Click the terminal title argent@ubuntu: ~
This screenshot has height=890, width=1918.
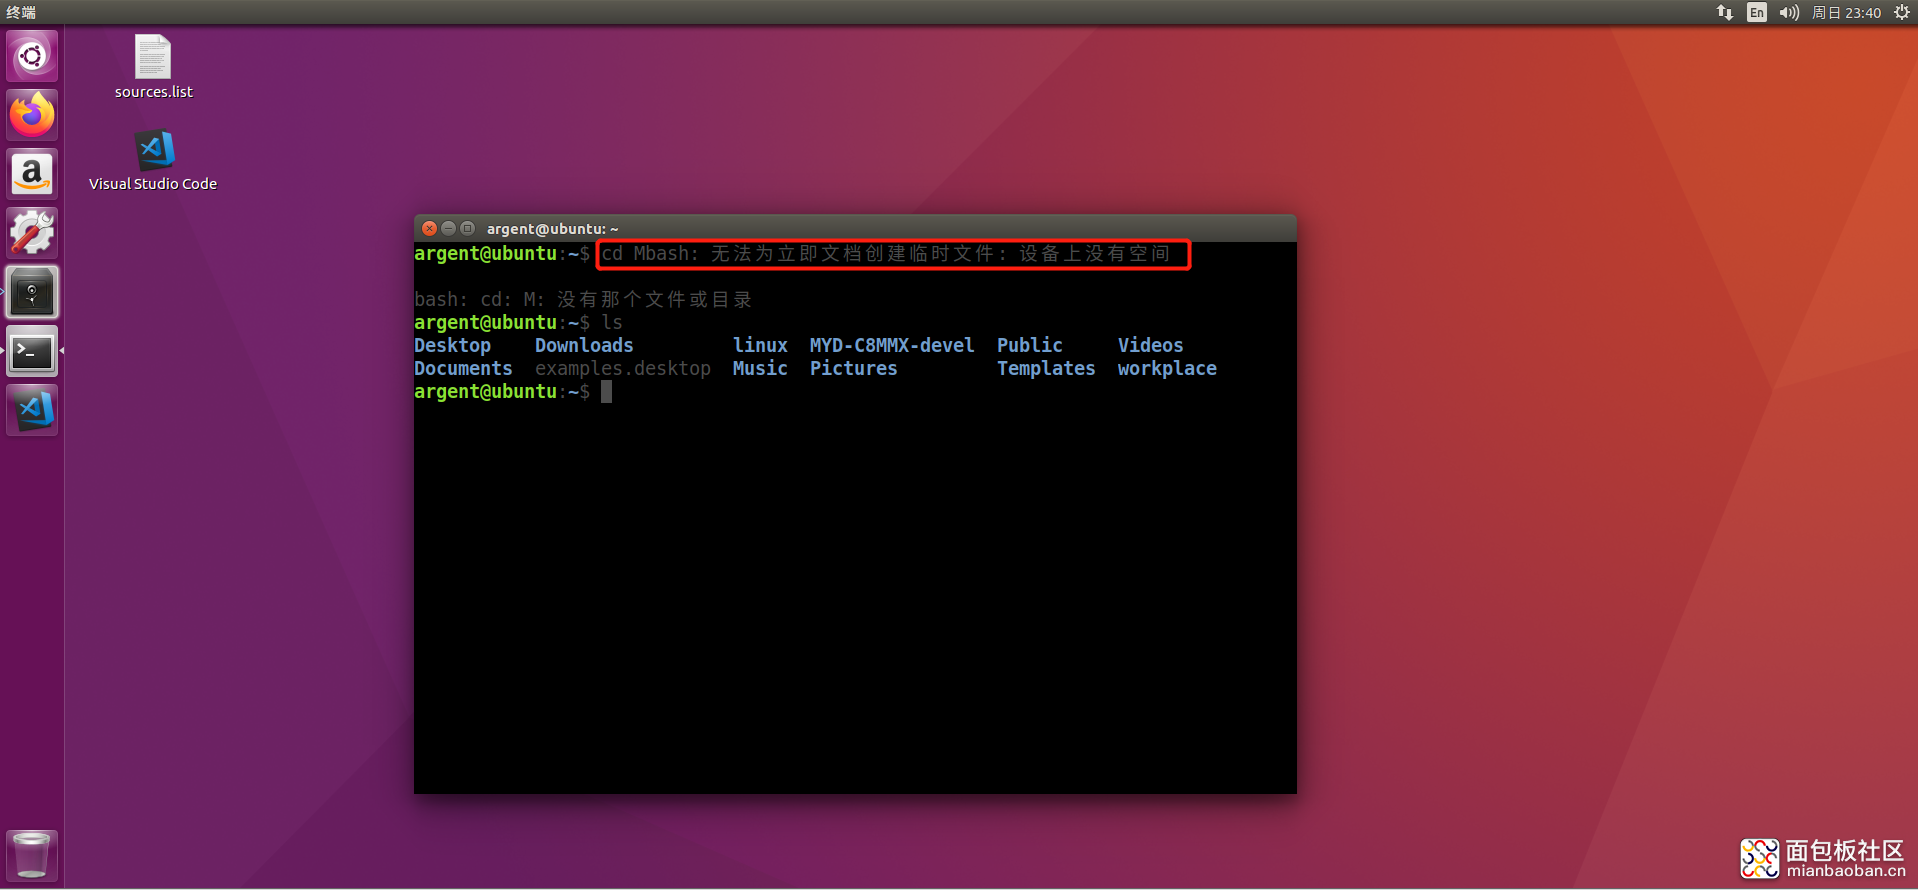[552, 229]
